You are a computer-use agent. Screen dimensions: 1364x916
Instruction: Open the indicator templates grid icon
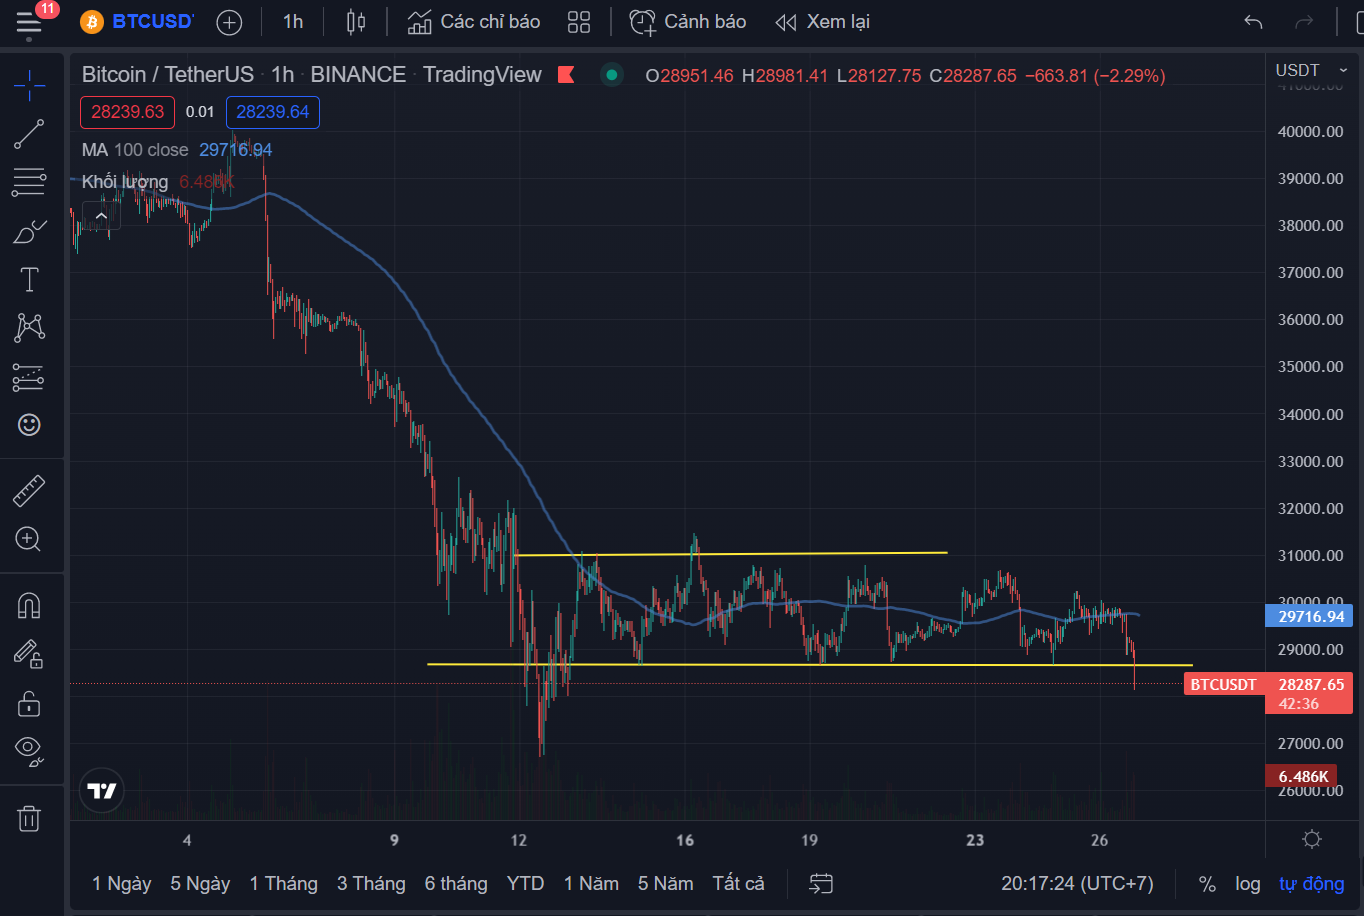(578, 22)
